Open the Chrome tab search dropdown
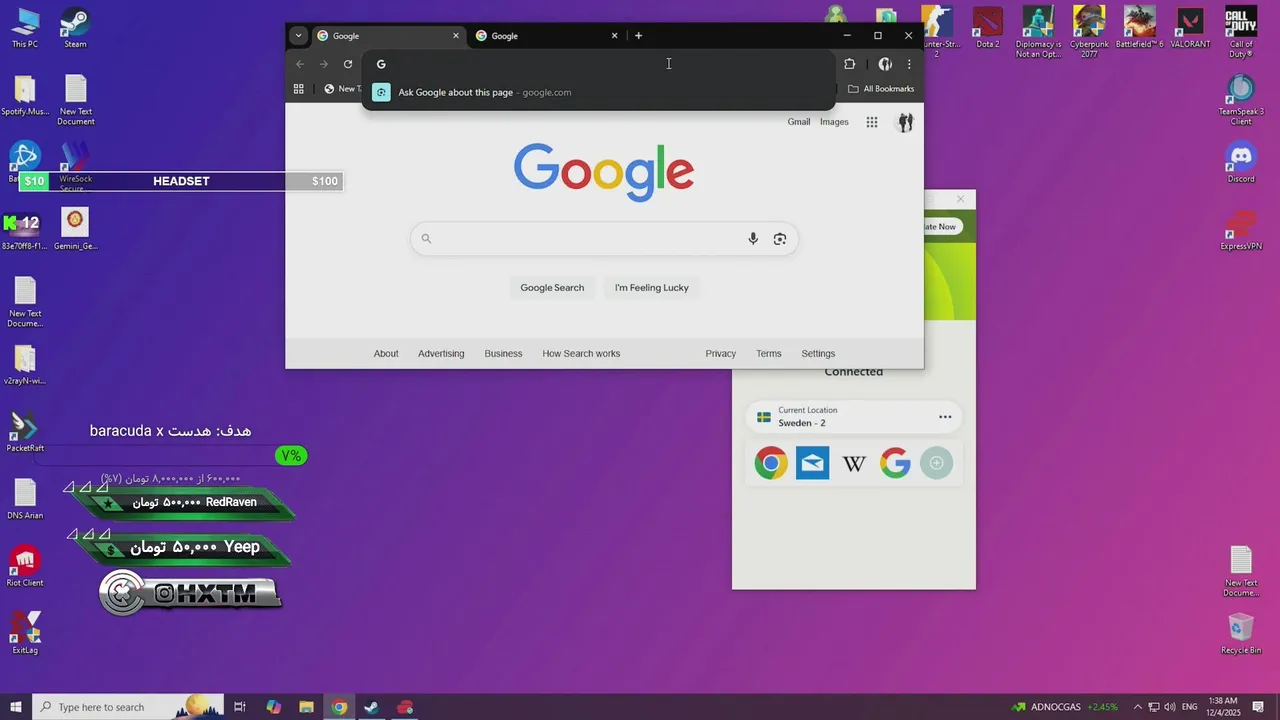The width and height of the screenshot is (1280, 720). tap(298, 36)
